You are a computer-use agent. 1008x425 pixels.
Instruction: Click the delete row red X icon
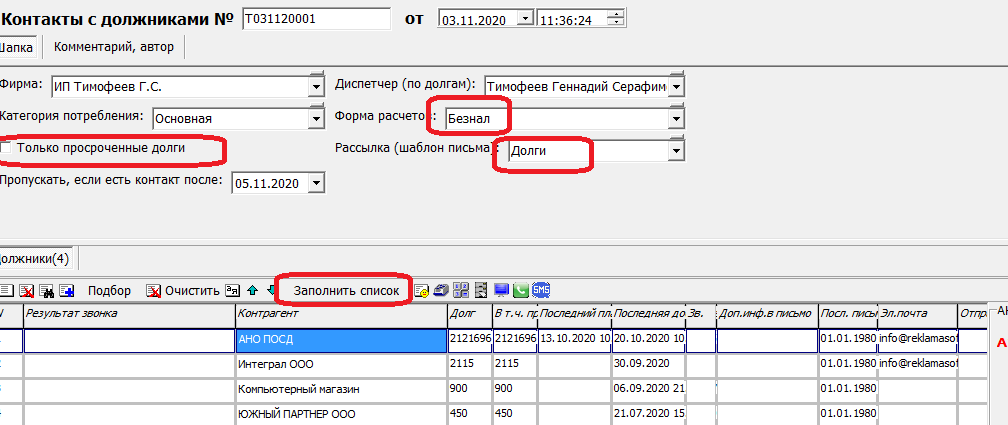coord(27,291)
